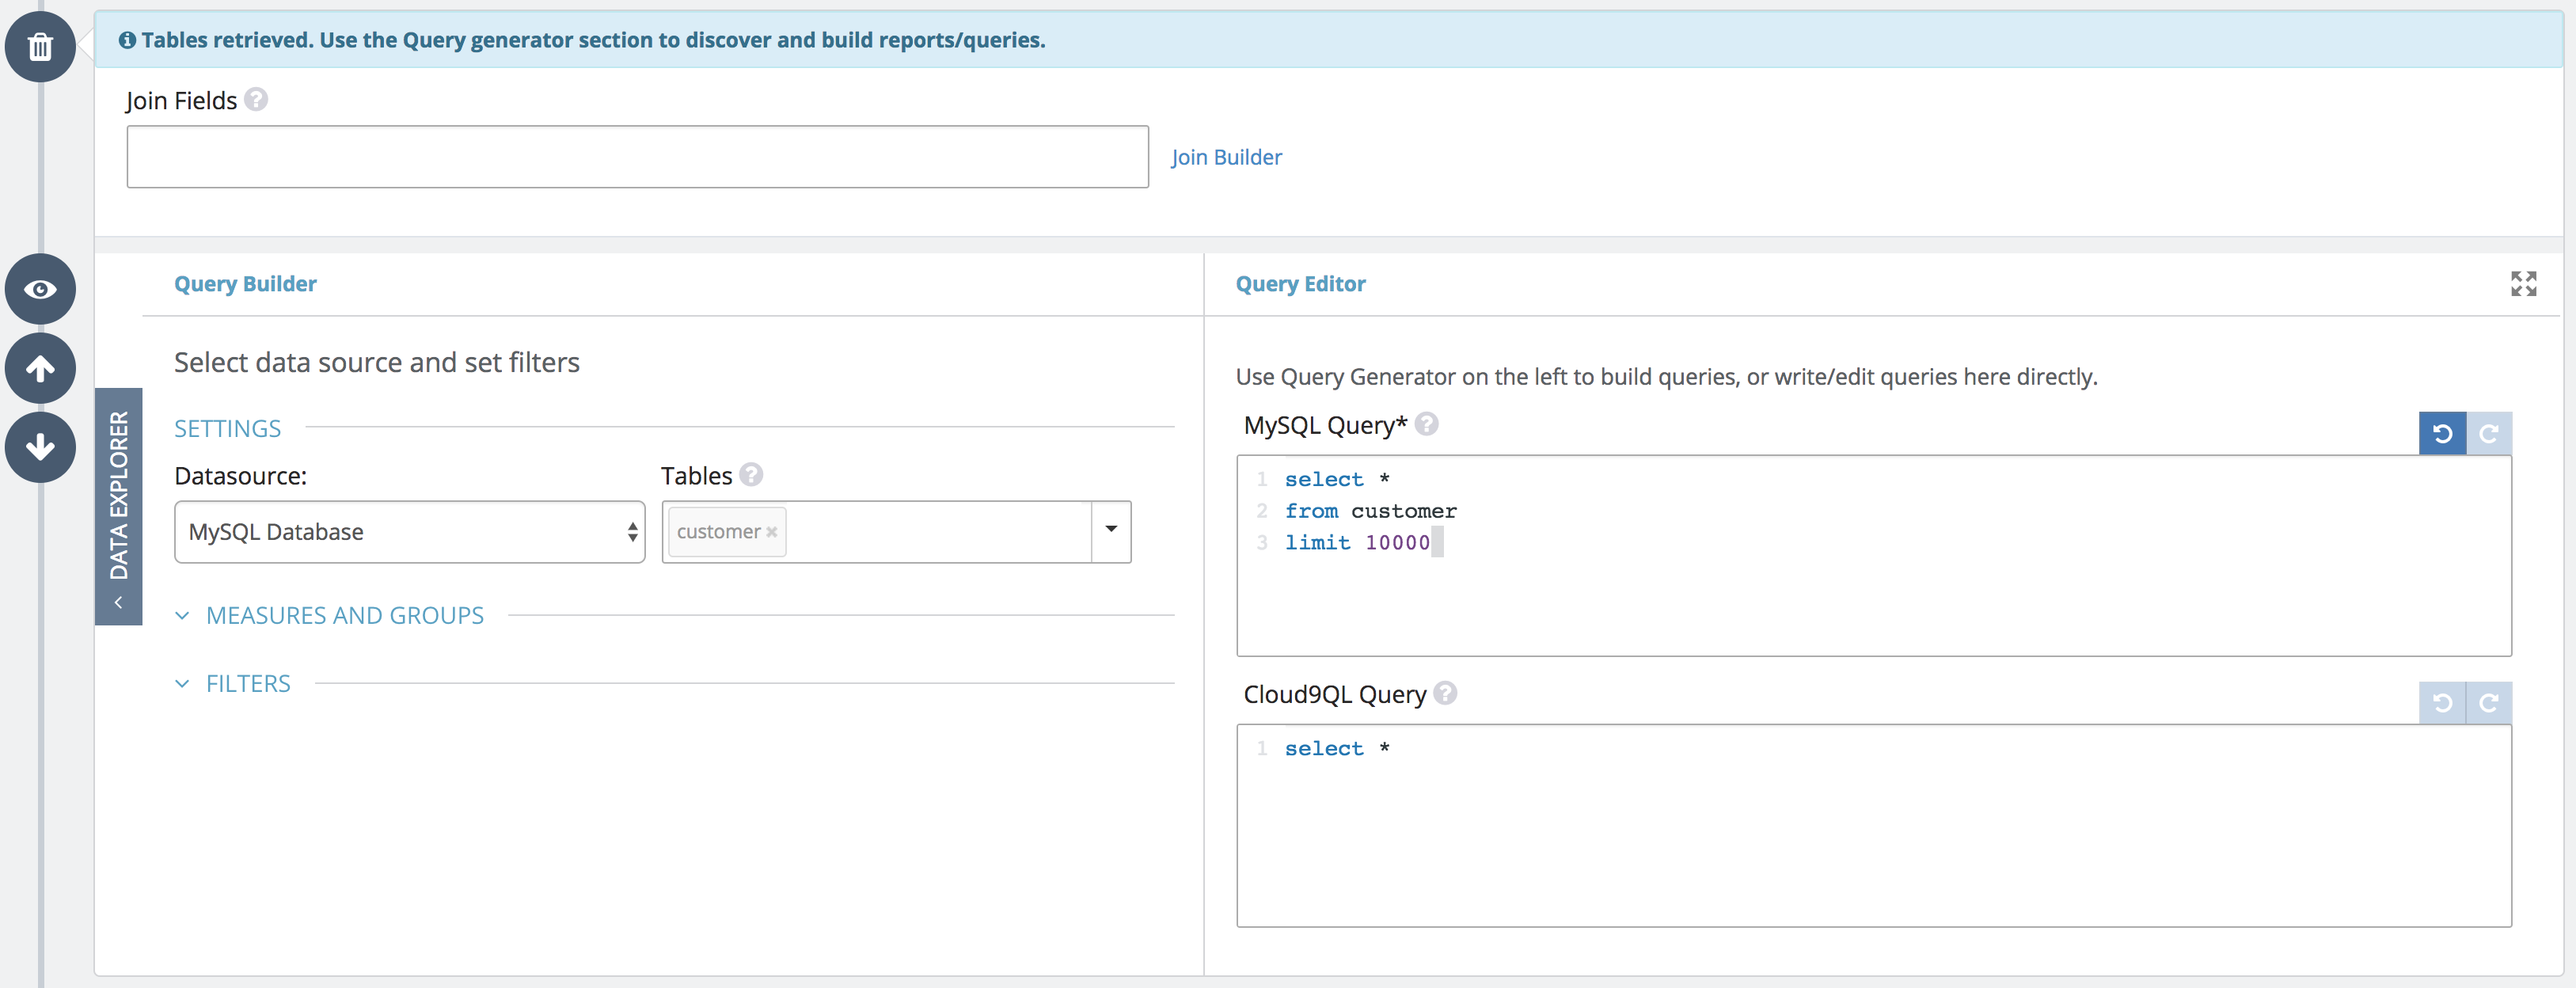Click into the Join Fields input
The image size is (2576, 988).
(637, 157)
